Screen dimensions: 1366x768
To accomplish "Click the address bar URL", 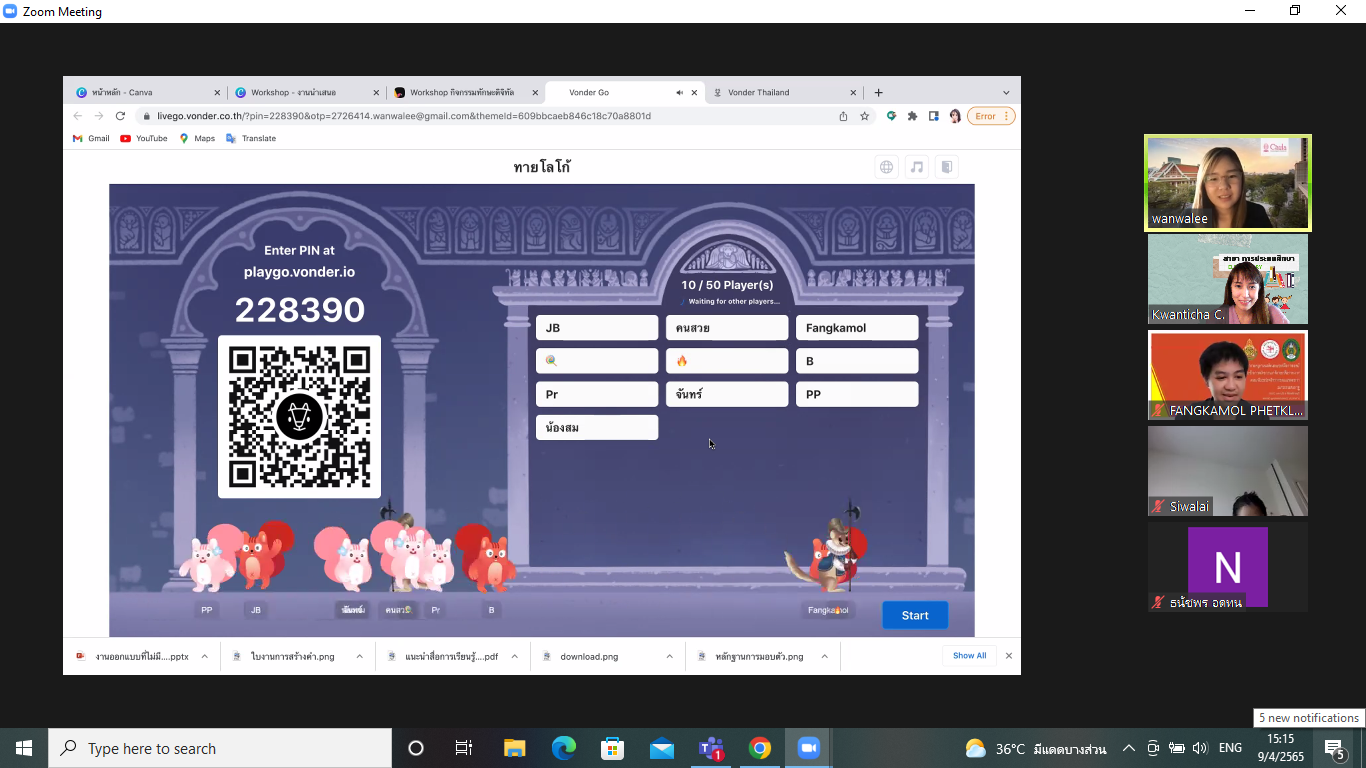I will coord(403,116).
